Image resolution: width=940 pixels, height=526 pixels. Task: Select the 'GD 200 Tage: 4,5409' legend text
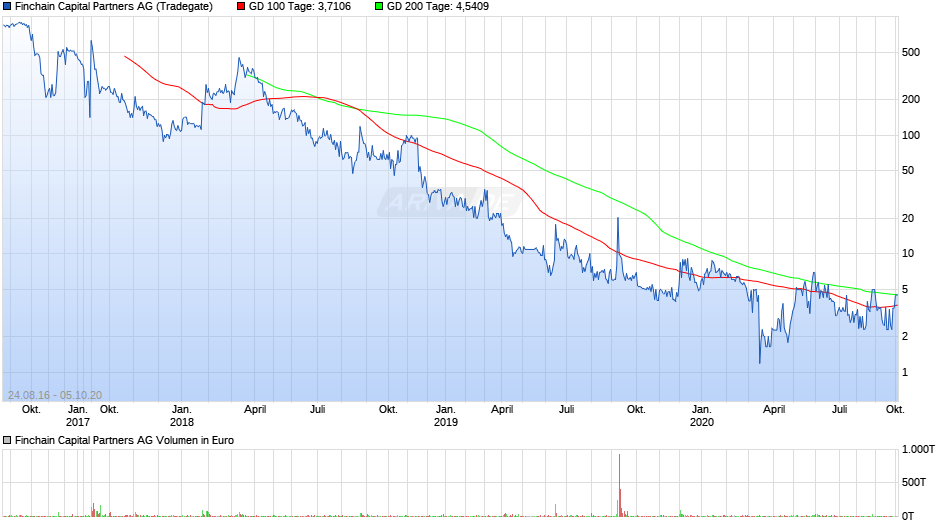coord(438,7)
